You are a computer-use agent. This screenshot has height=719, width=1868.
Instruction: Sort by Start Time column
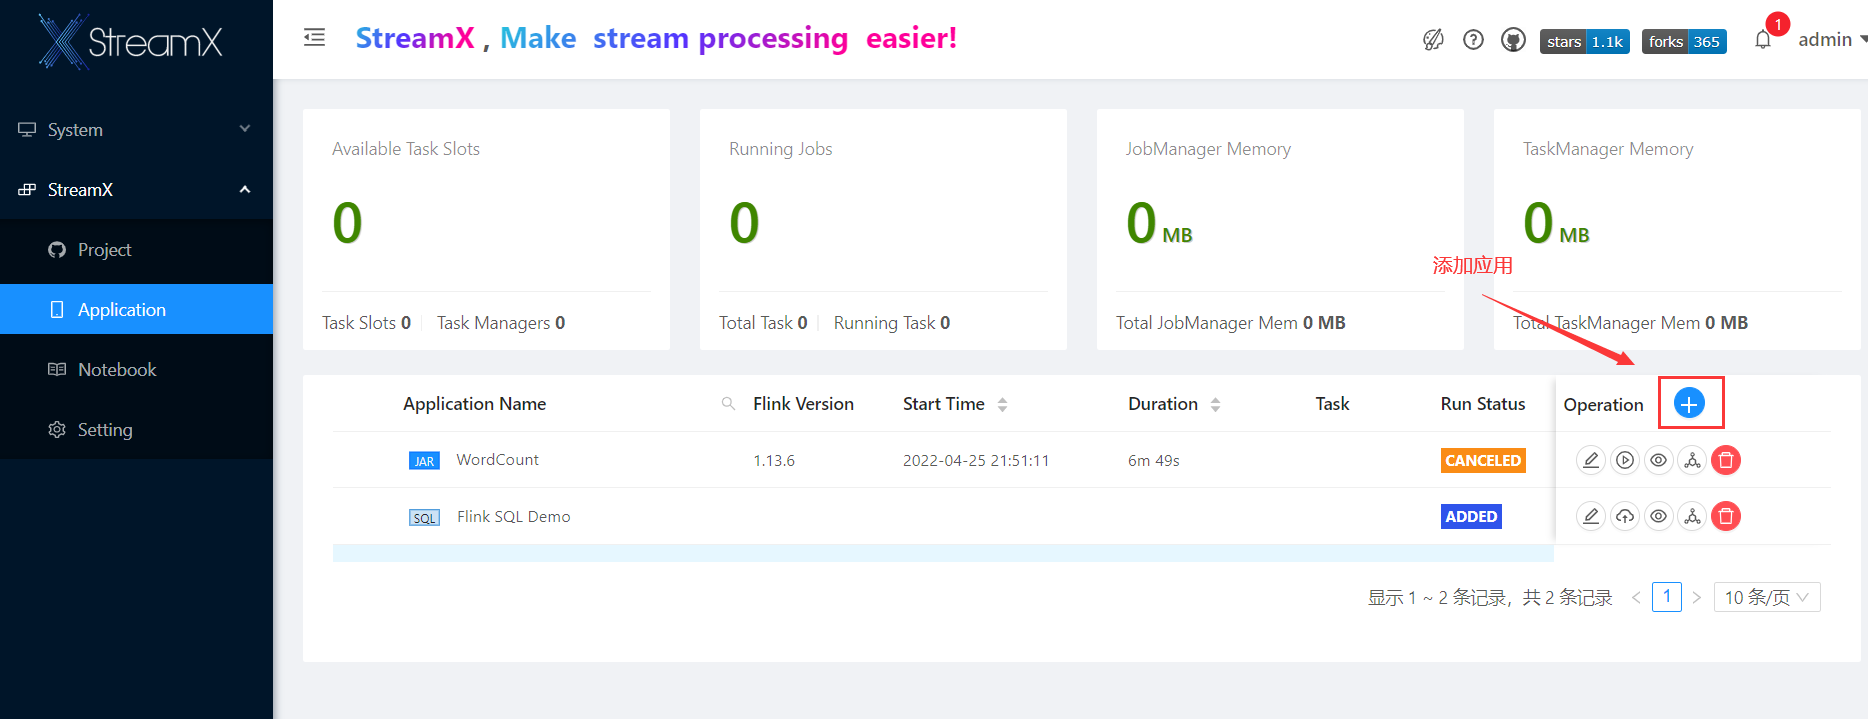click(x=1002, y=404)
